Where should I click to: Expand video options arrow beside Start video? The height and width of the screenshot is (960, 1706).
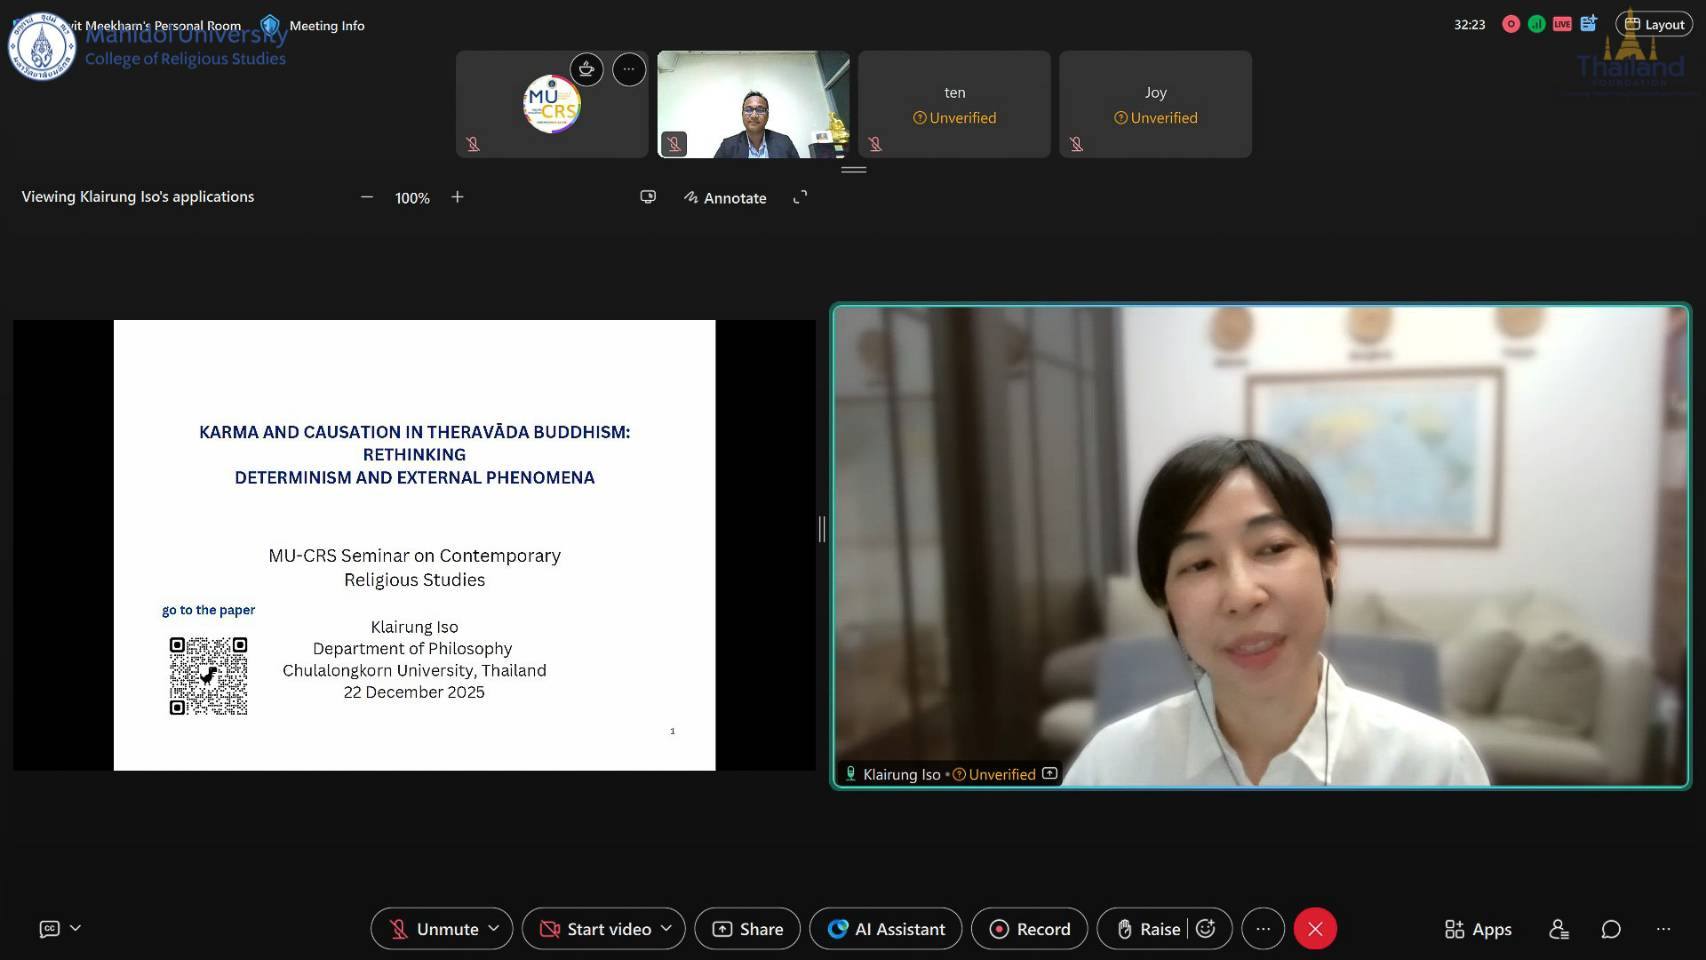667,929
